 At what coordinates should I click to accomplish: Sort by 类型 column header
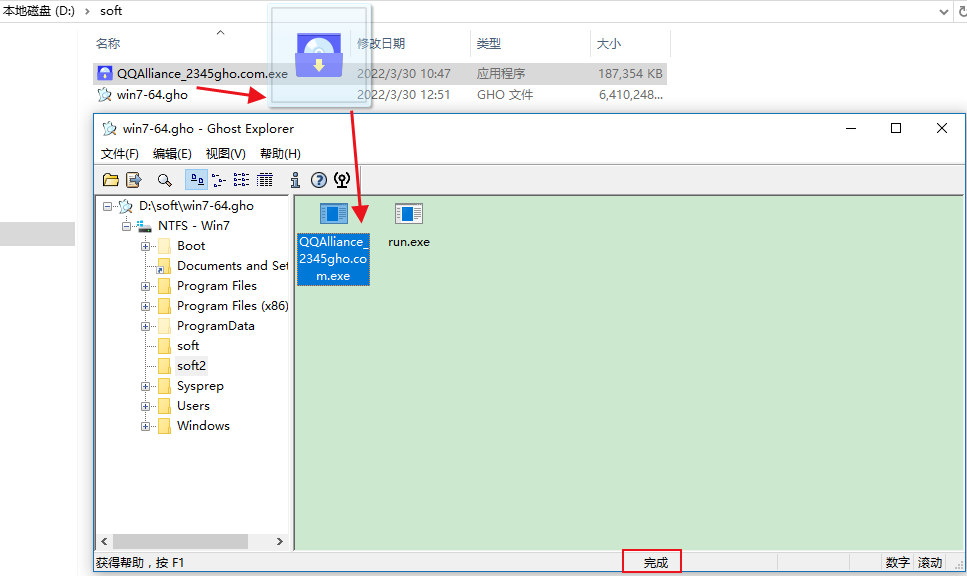click(488, 44)
